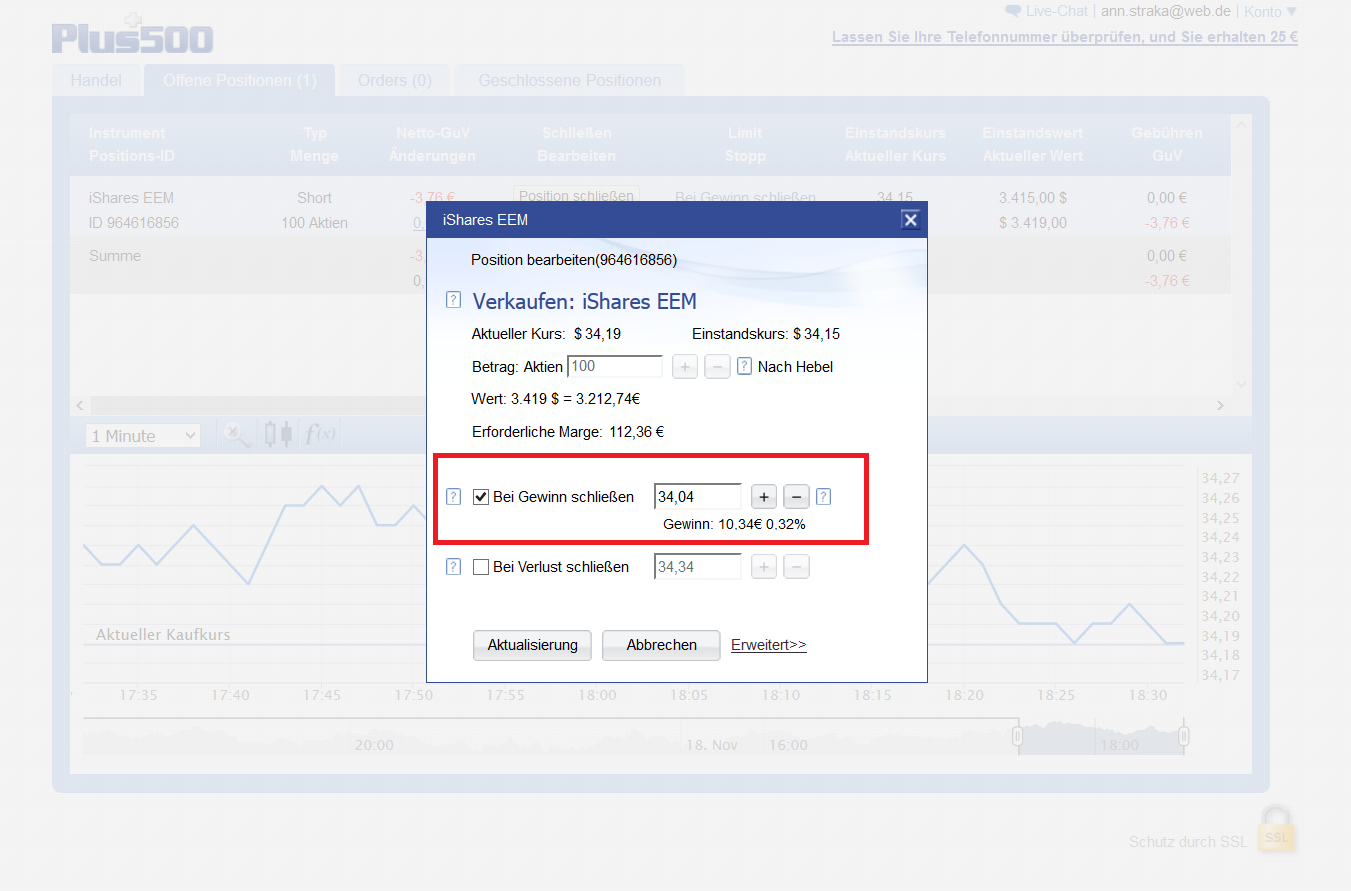This screenshot has width=1351, height=891.
Task: Click the Plus500 logo
Action: point(133,34)
